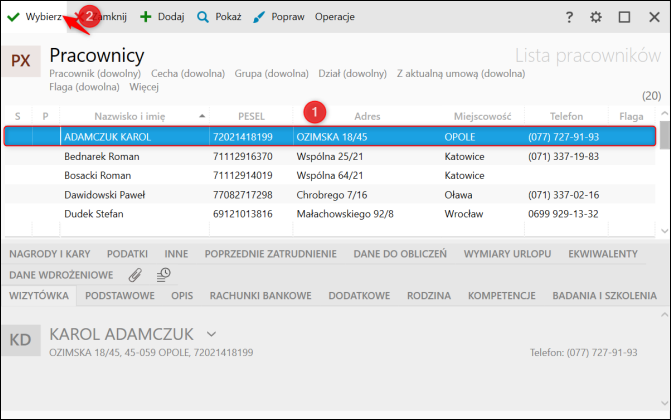The height and width of the screenshot is (420, 671).
Task: Click the details panel scroll down arrow
Action: coord(665,403)
